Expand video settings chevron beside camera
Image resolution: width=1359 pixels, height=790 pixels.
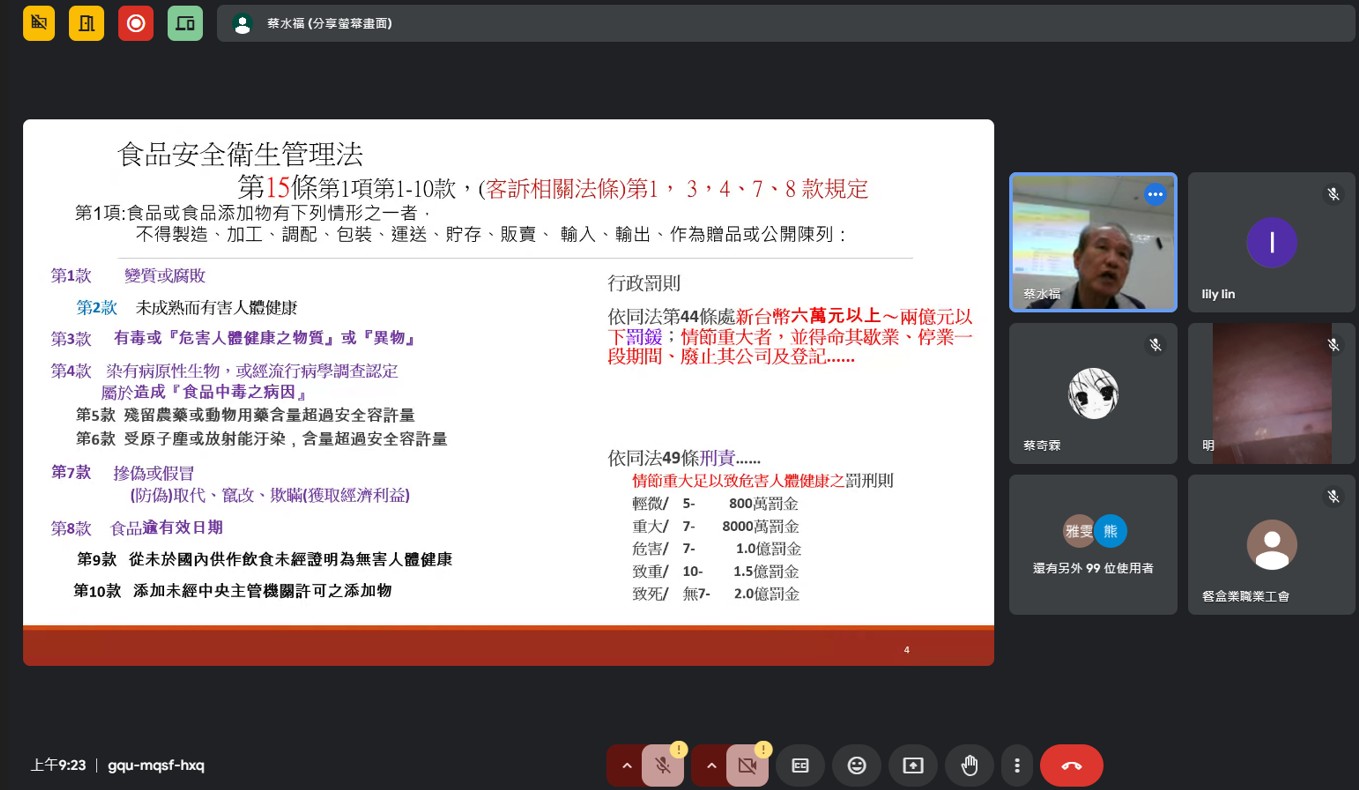click(711, 765)
